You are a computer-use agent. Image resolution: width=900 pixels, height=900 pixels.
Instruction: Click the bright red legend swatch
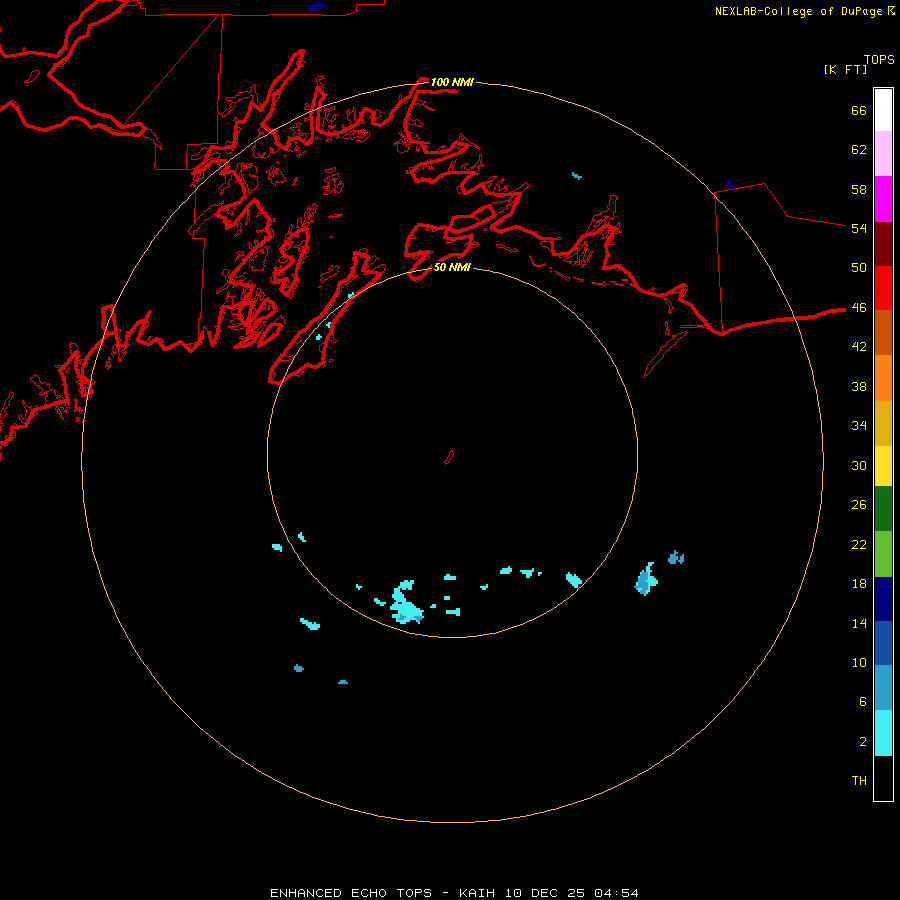[x=883, y=288]
